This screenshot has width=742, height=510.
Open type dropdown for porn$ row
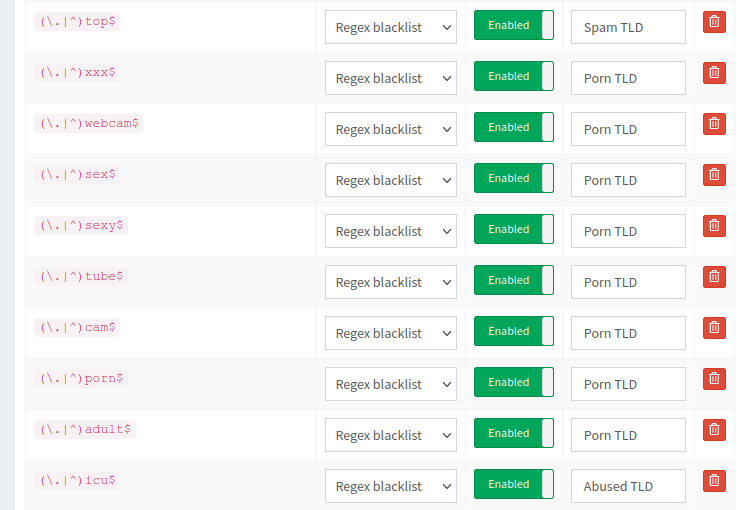click(391, 385)
